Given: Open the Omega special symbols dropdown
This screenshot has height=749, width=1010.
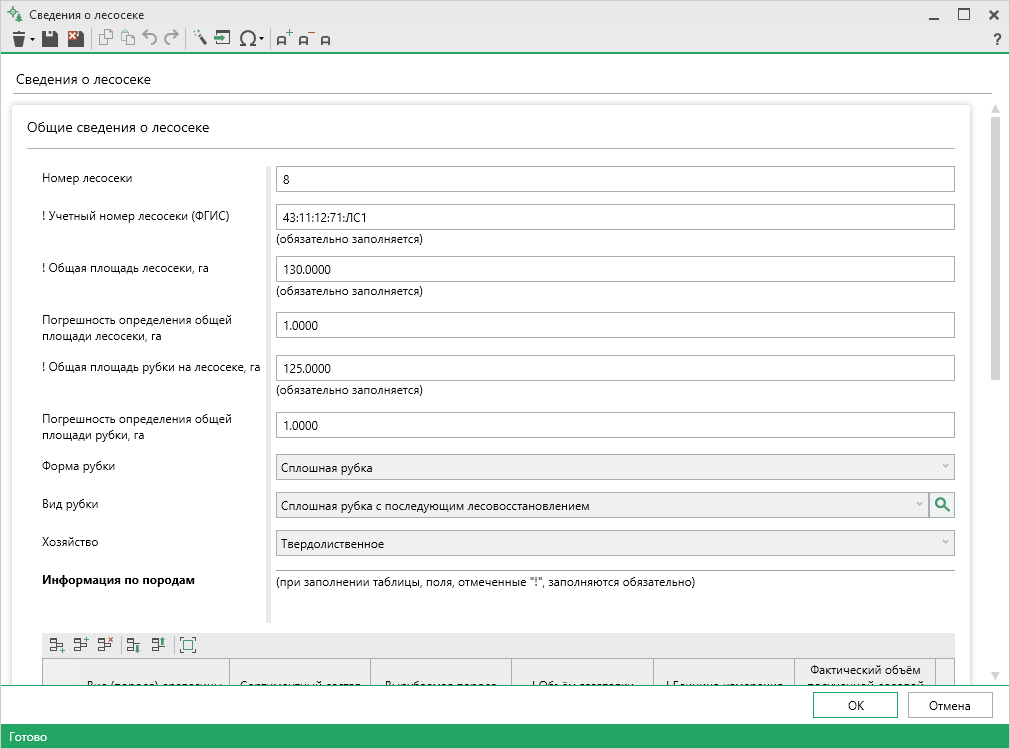Looking at the screenshot, I should 251,39.
